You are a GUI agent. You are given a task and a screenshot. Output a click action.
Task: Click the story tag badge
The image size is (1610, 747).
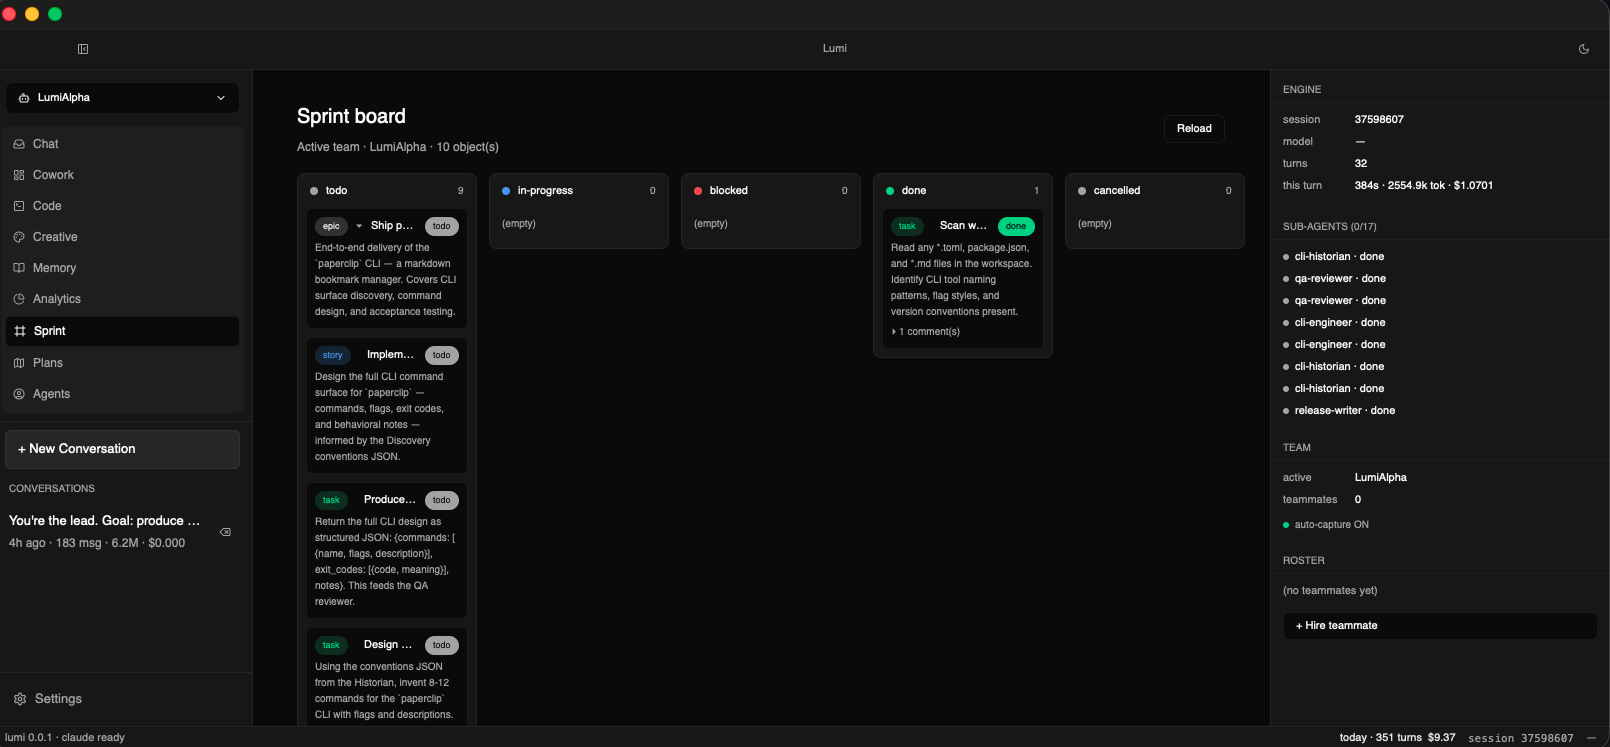333,355
